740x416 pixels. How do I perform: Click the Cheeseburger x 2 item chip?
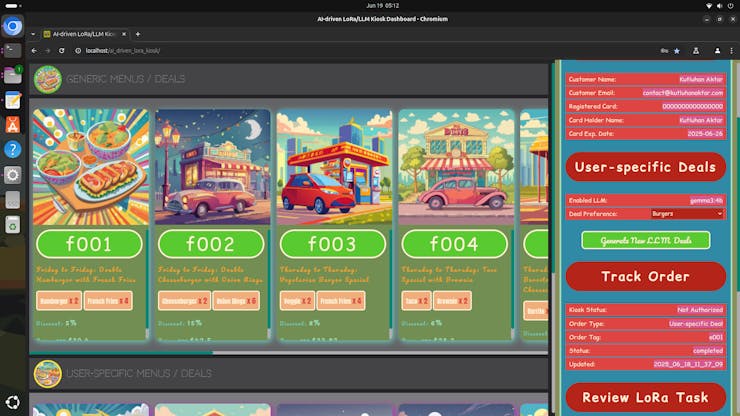pos(184,301)
